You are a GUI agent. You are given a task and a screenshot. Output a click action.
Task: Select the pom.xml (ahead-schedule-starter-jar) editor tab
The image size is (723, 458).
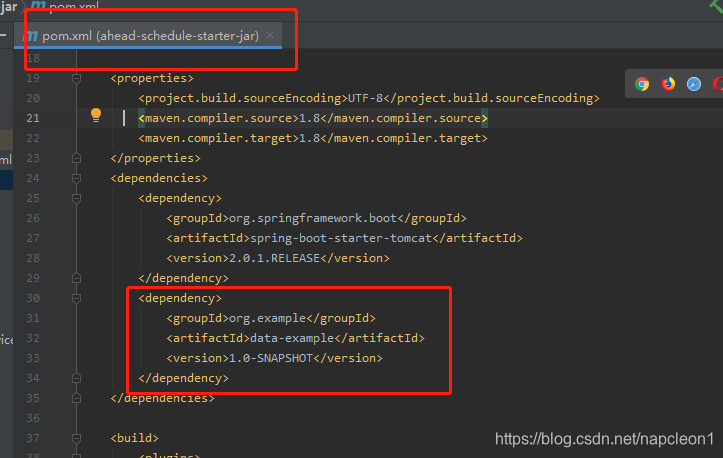coord(148,36)
